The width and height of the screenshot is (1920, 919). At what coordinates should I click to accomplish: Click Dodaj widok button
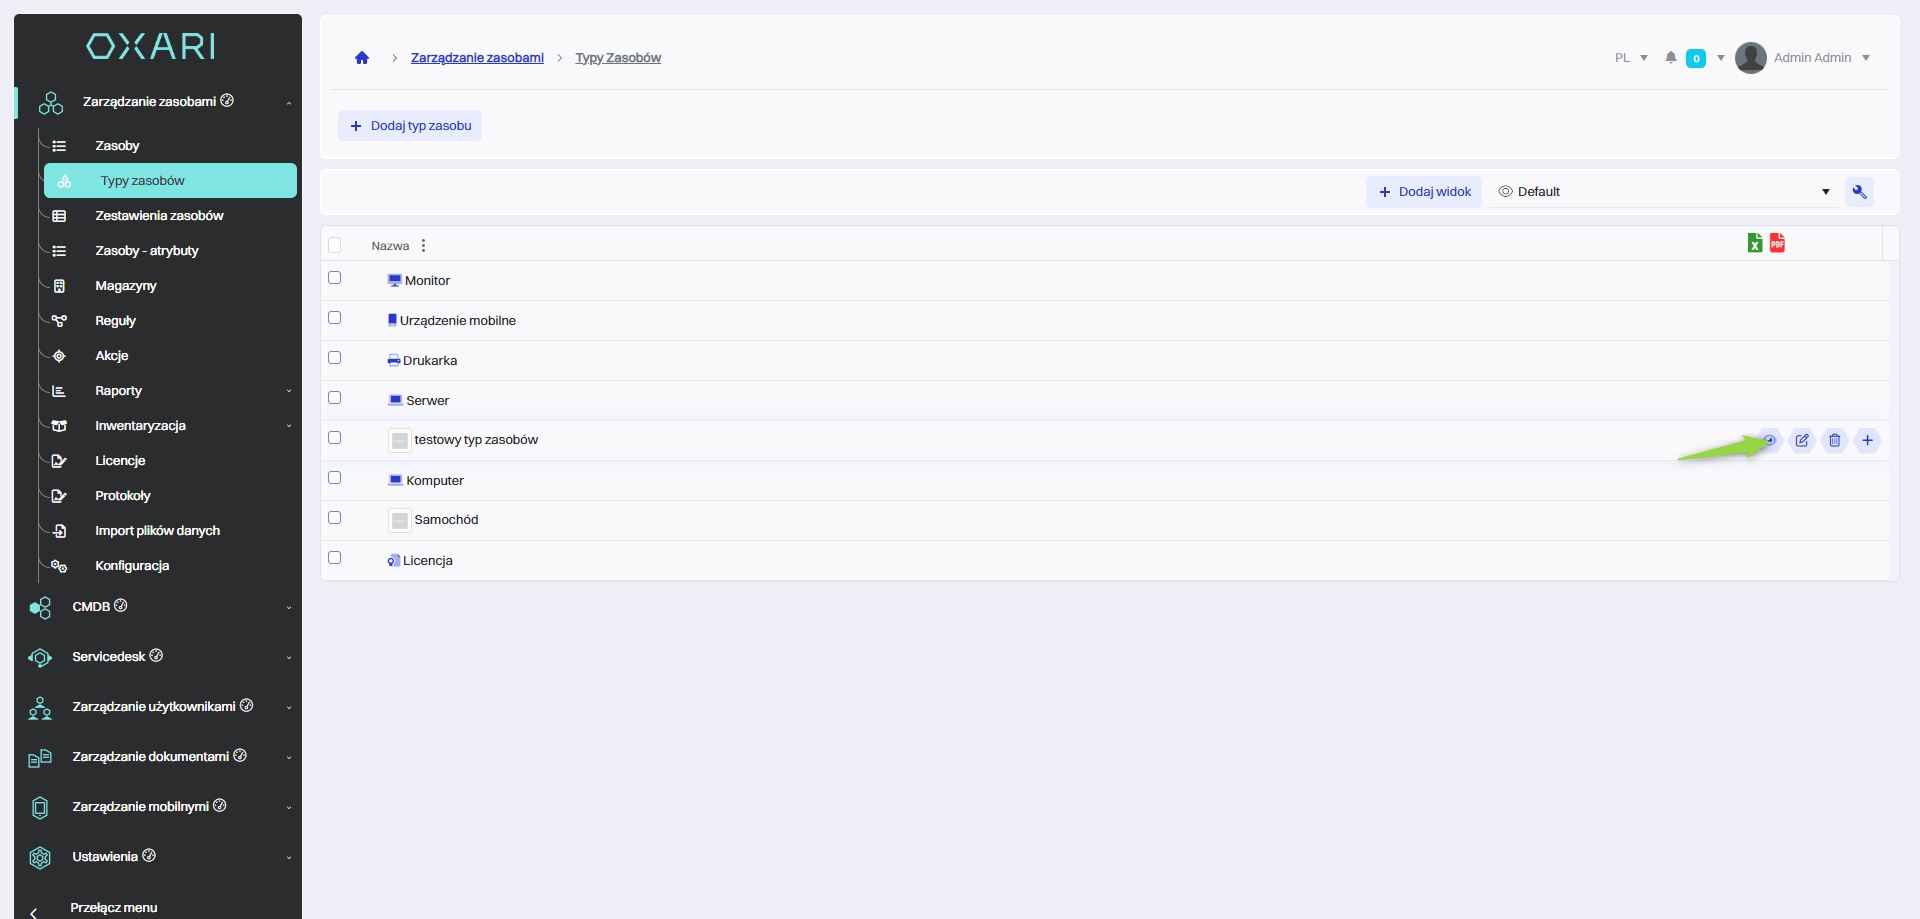coord(1424,192)
